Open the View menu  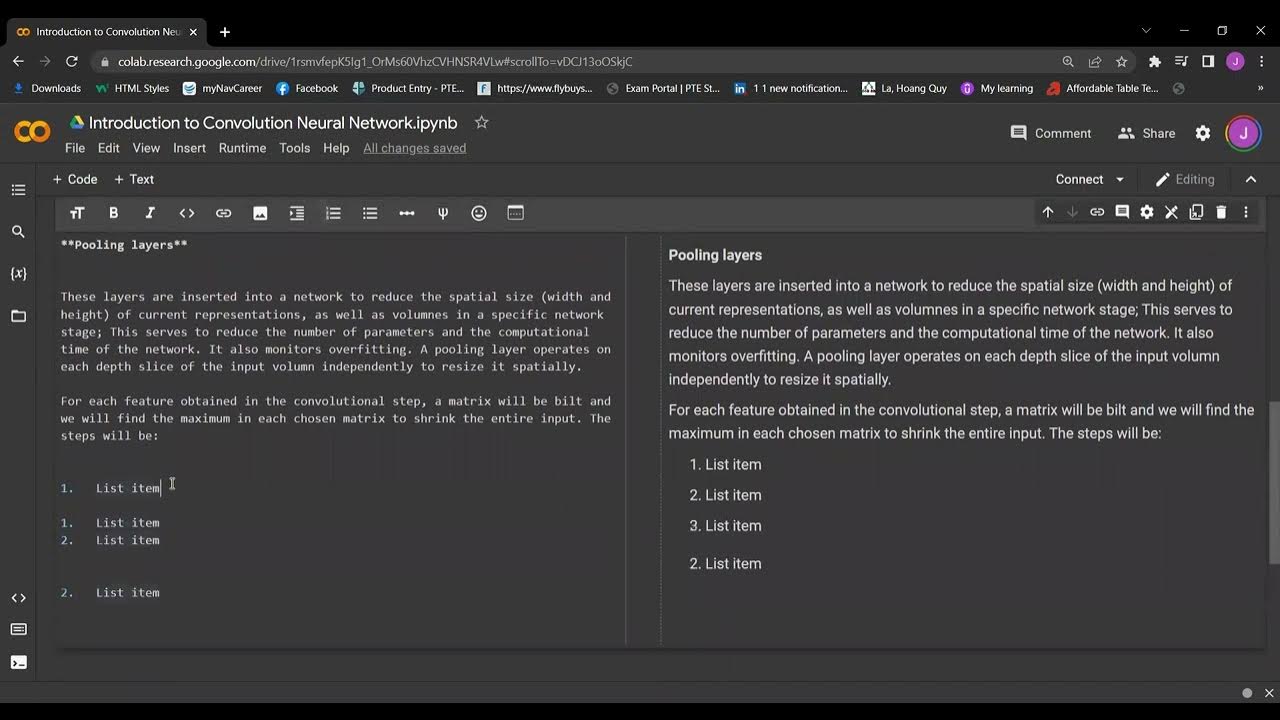(x=146, y=148)
